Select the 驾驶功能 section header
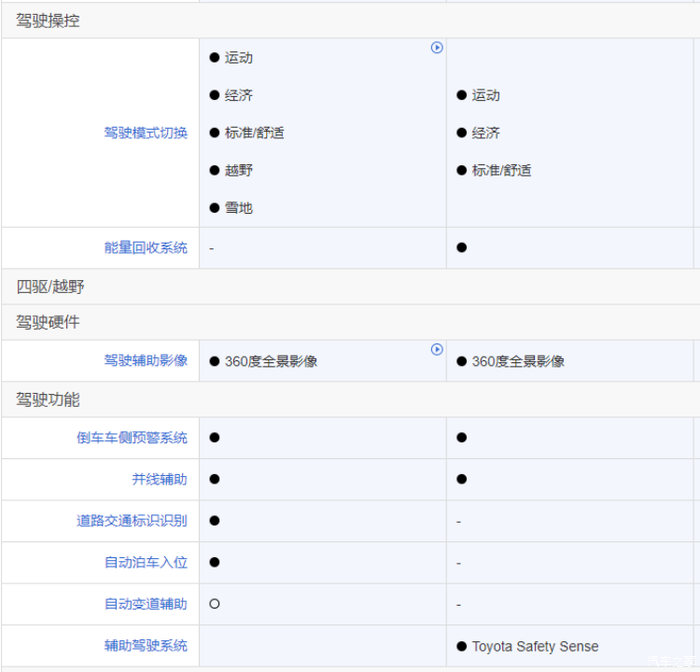The image size is (700, 672). click(x=48, y=400)
